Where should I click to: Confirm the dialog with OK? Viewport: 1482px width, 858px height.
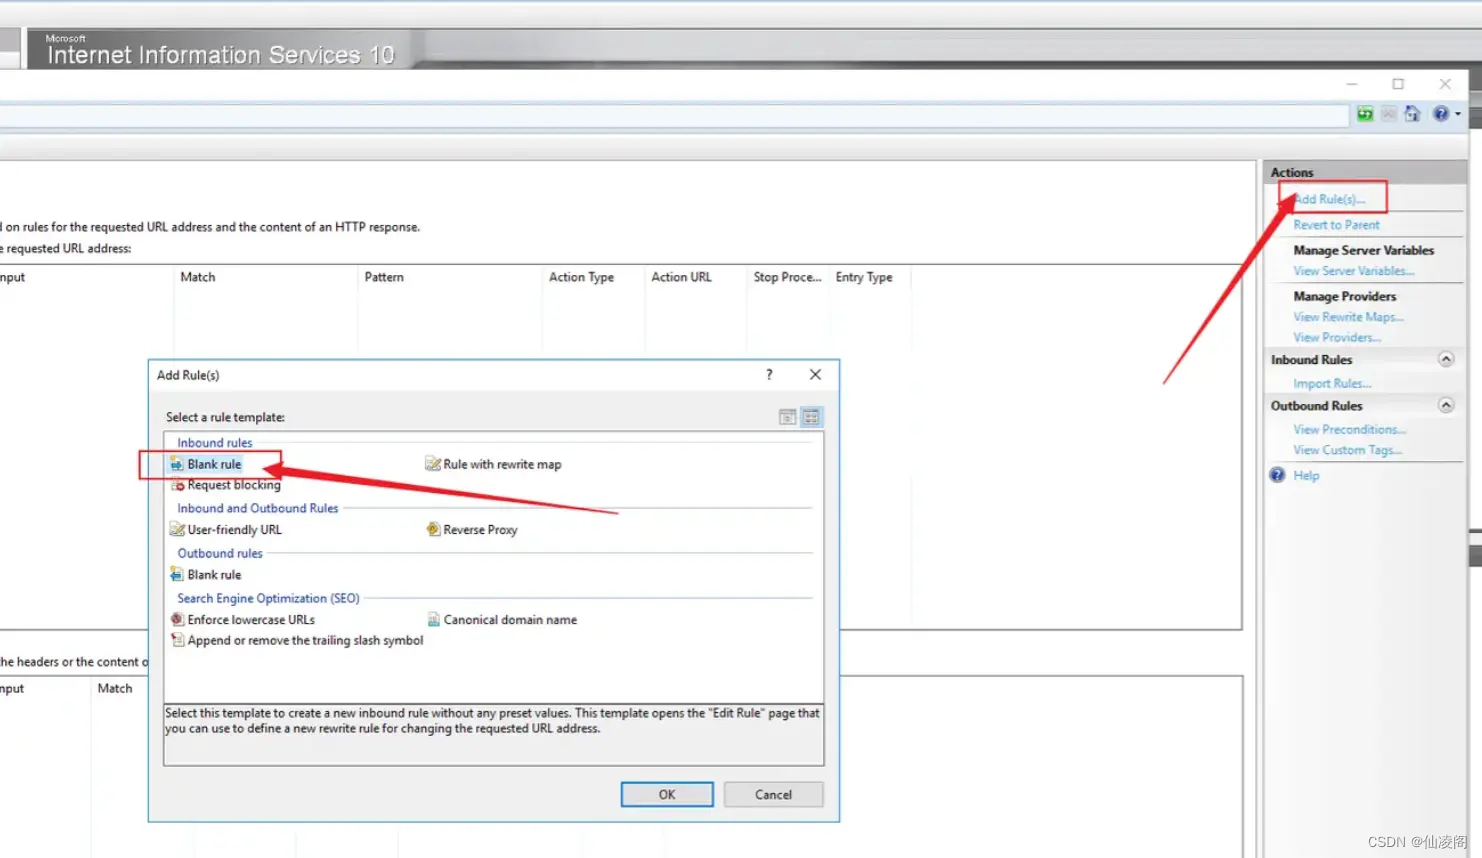[x=667, y=794]
